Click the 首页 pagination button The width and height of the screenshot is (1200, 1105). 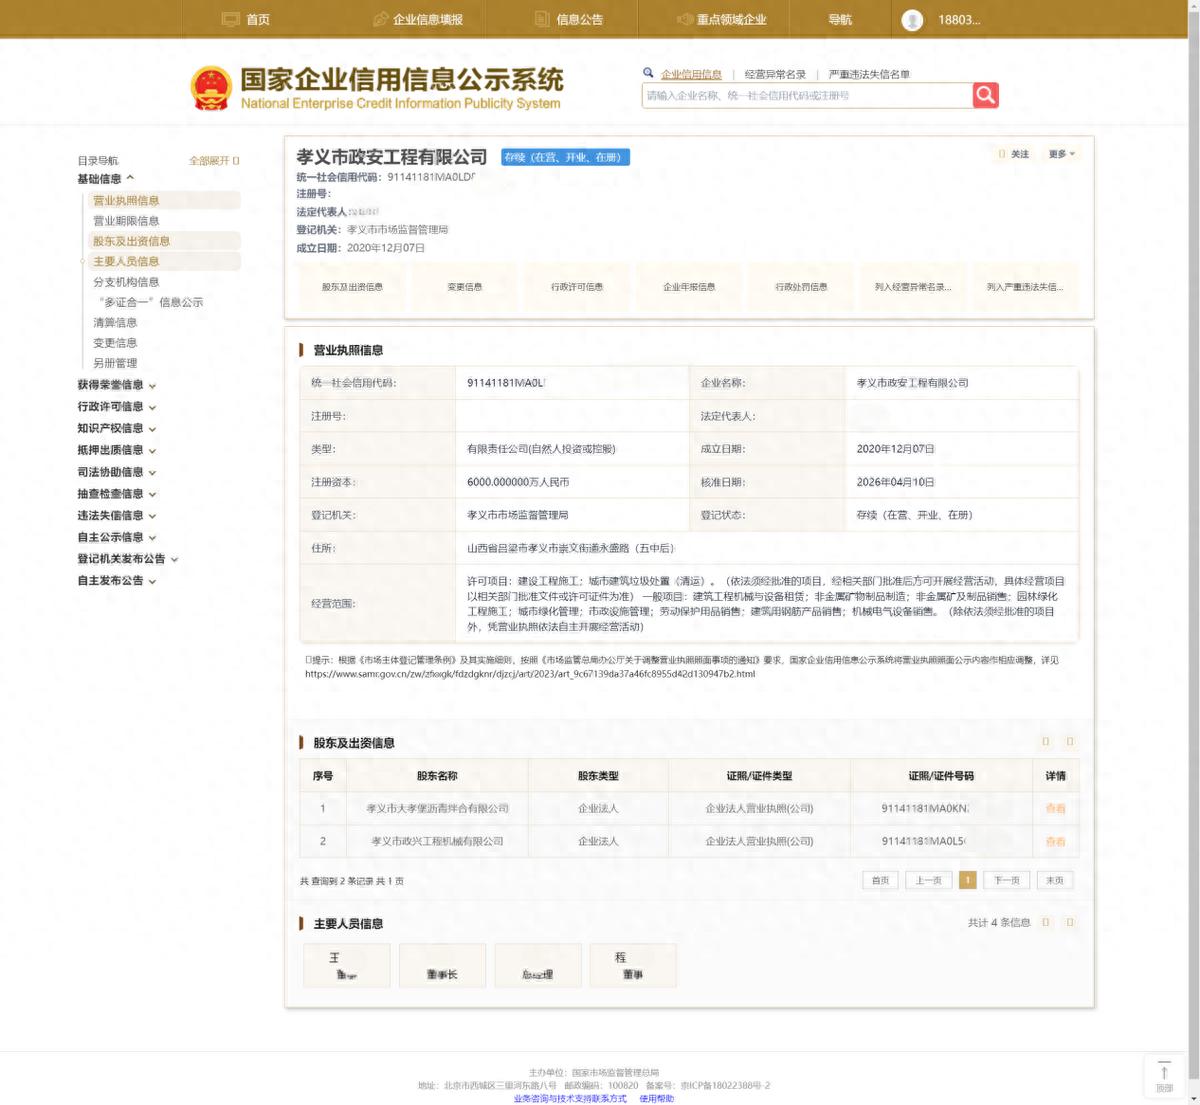[880, 880]
